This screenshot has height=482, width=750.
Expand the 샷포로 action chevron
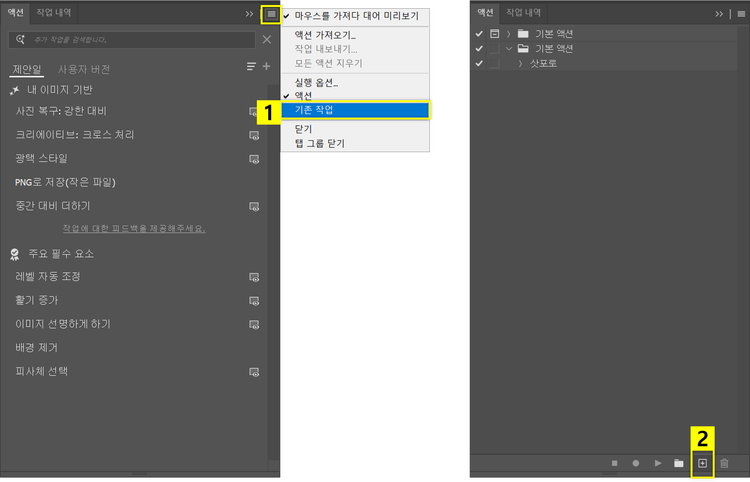click(520, 63)
